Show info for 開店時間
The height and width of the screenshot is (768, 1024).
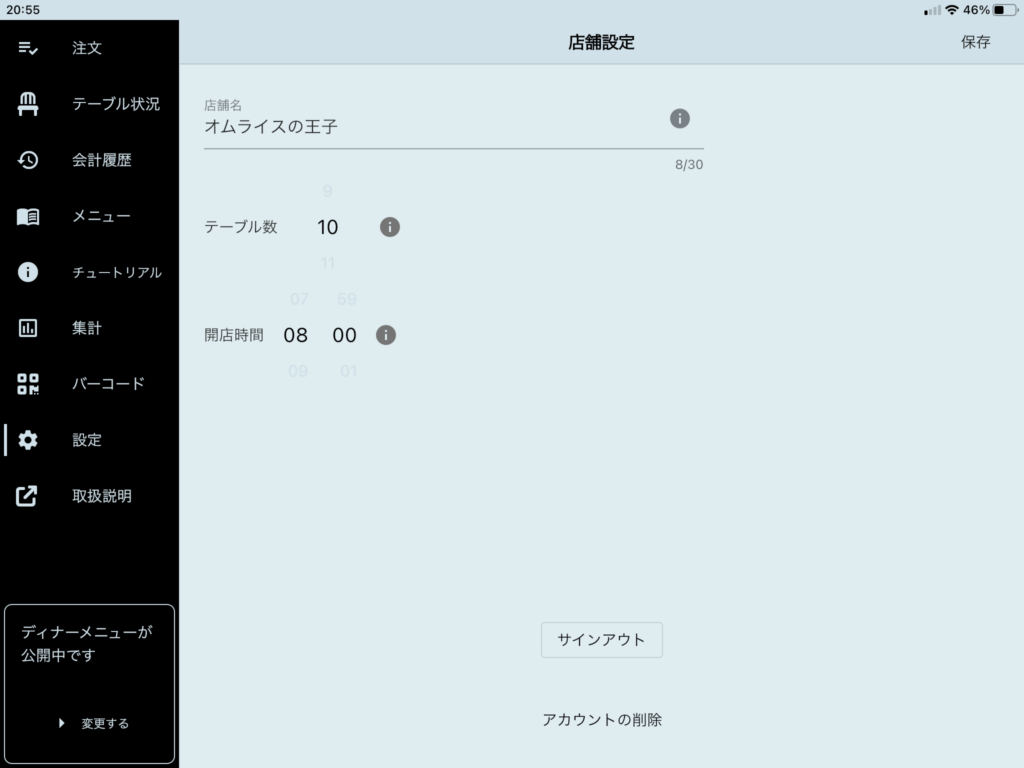point(386,335)
